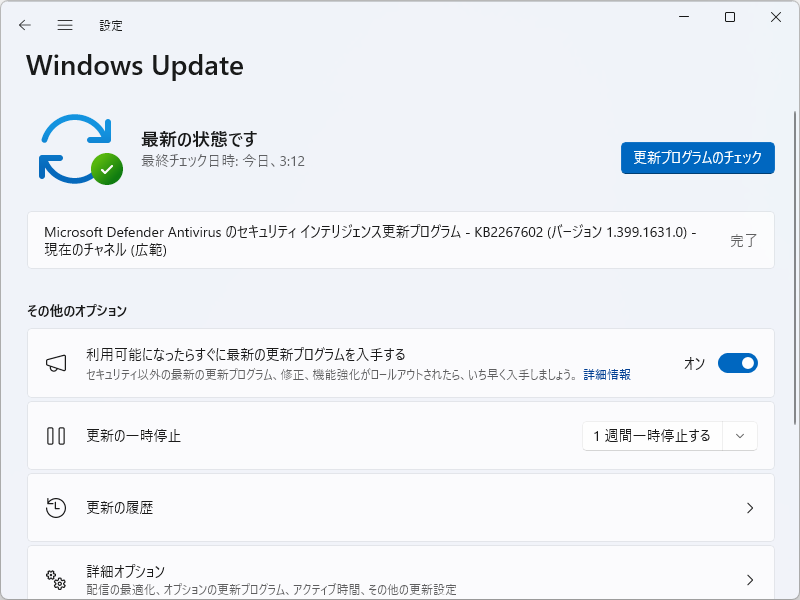This screenshot has height=600, width=800.
Task: Disable 利用可能になったらすぐに最新の更新プログラムを入手する
Action: (738, 363)
